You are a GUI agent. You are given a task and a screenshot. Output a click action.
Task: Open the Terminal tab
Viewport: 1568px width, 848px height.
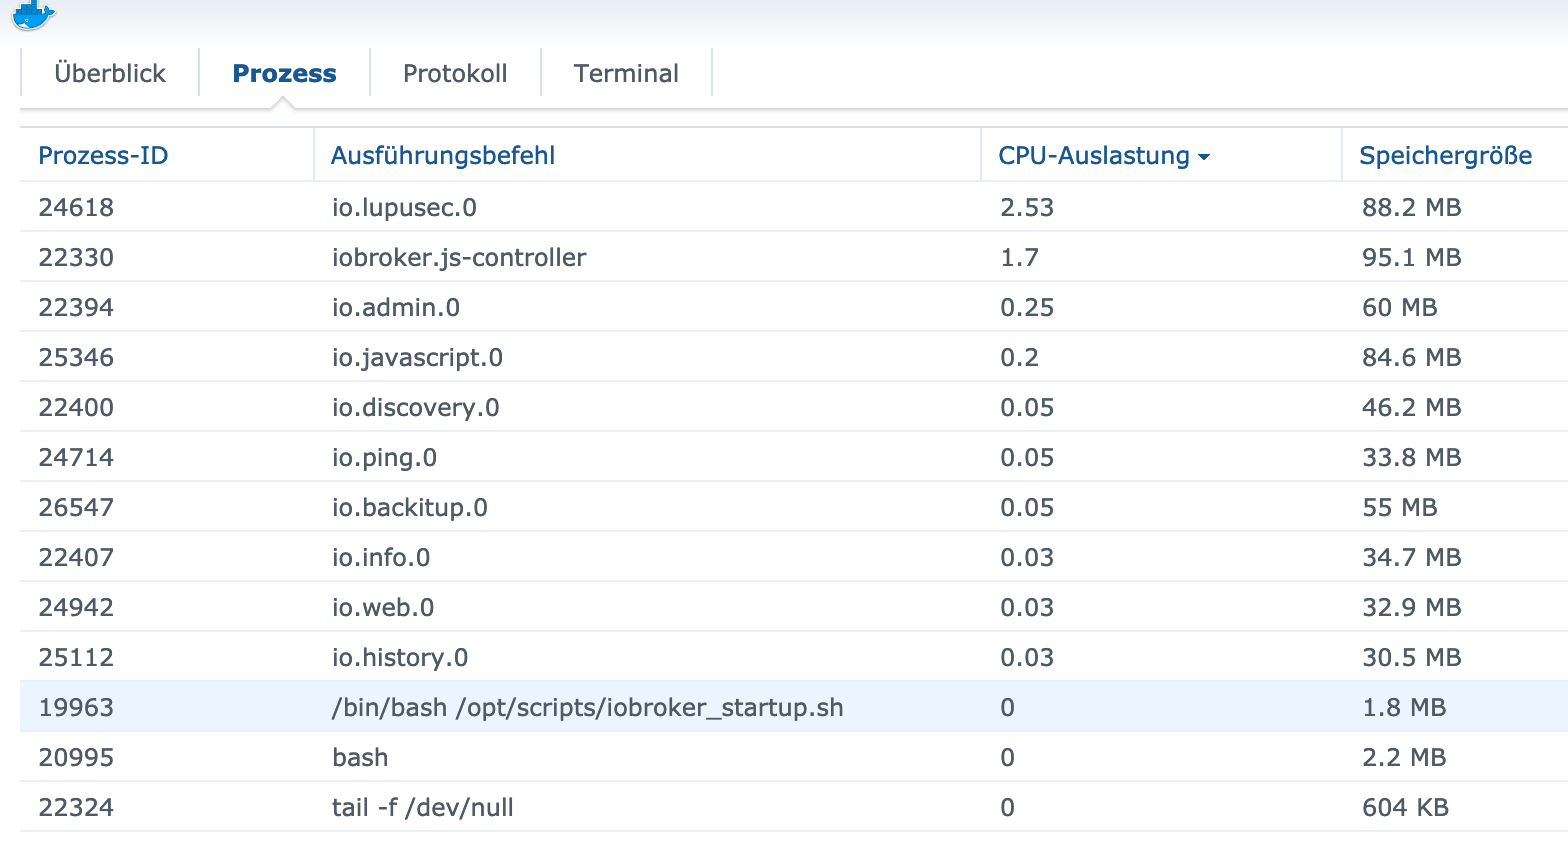(626, 73)
